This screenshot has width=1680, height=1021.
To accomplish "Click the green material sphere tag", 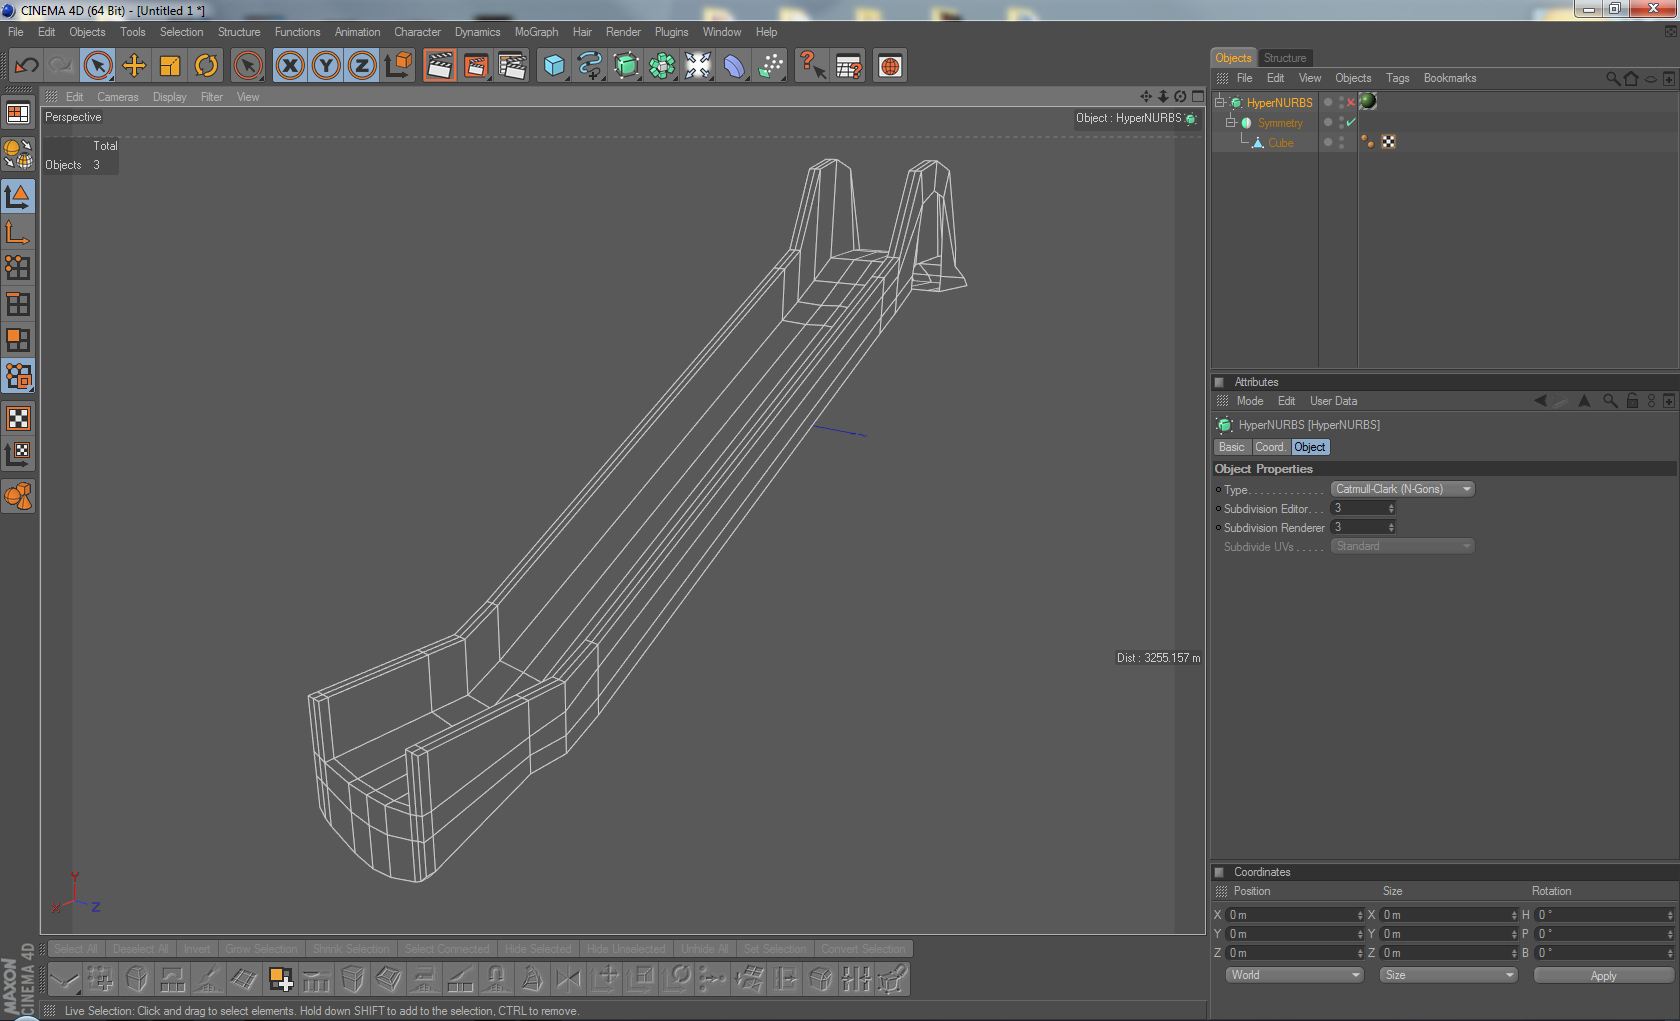I will point(1368,101).
